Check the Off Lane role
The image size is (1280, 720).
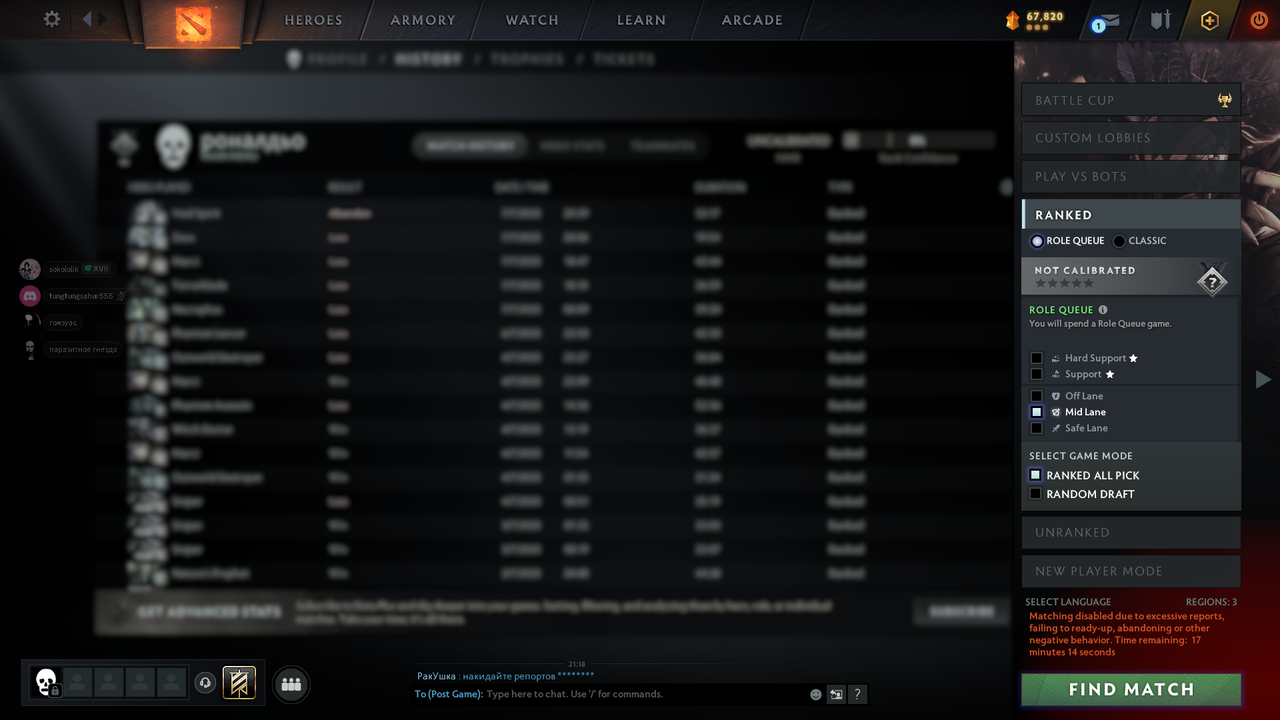pyautogui.click(x=1037, y=396)
